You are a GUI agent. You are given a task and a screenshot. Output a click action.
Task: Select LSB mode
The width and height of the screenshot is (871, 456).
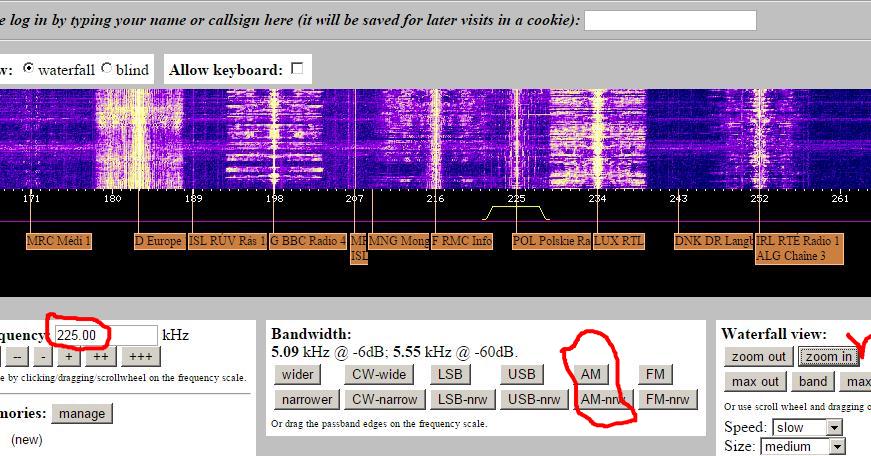point(450,374)
